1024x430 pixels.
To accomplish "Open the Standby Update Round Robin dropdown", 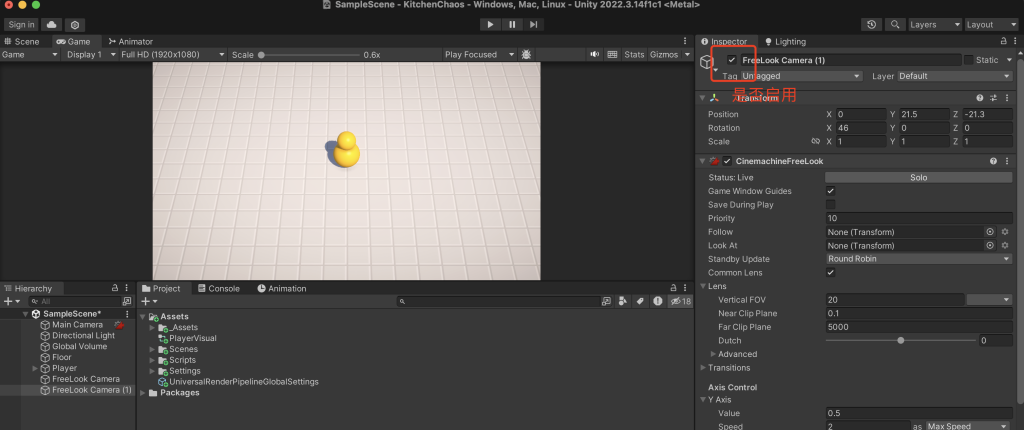I will 919,259.
